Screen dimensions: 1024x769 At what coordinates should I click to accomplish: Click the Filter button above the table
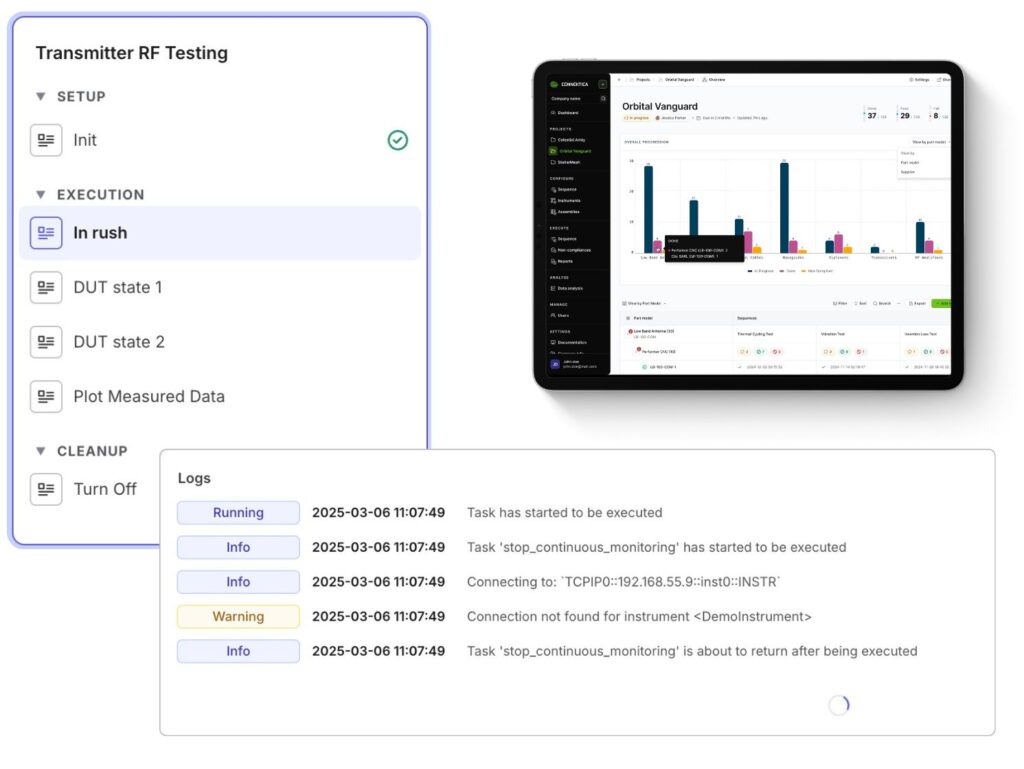[840, 304]
